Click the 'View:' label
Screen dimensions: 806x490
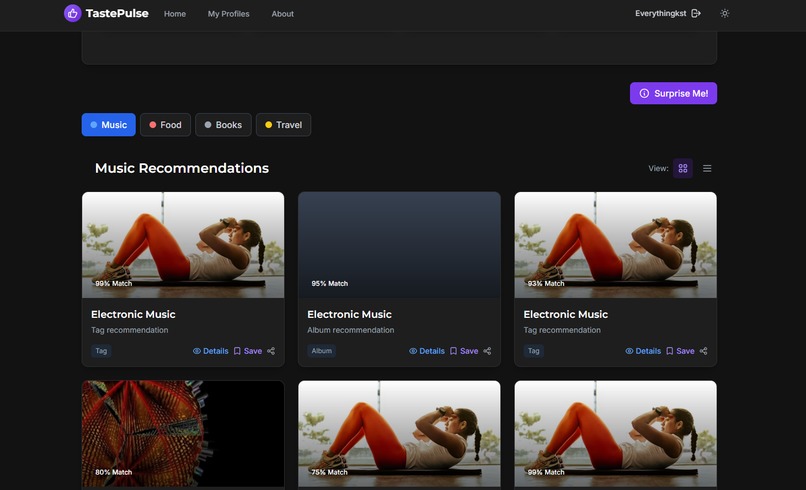(658, 168)
